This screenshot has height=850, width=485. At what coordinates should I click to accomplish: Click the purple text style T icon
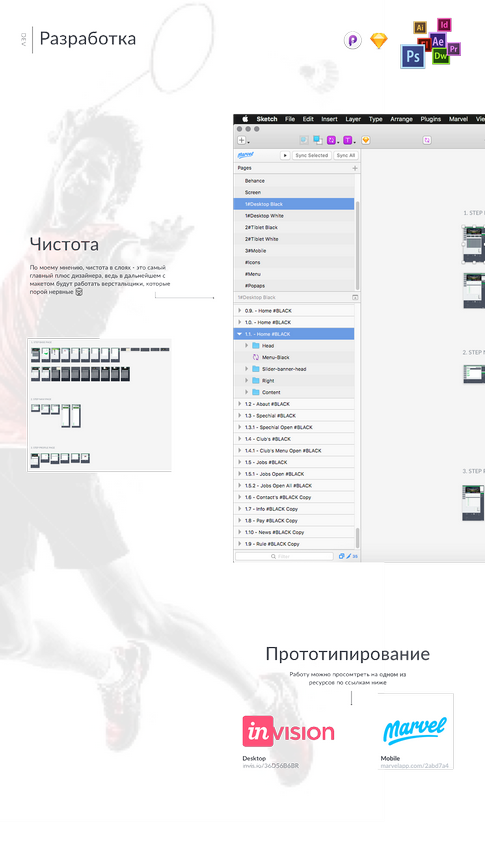347,140
